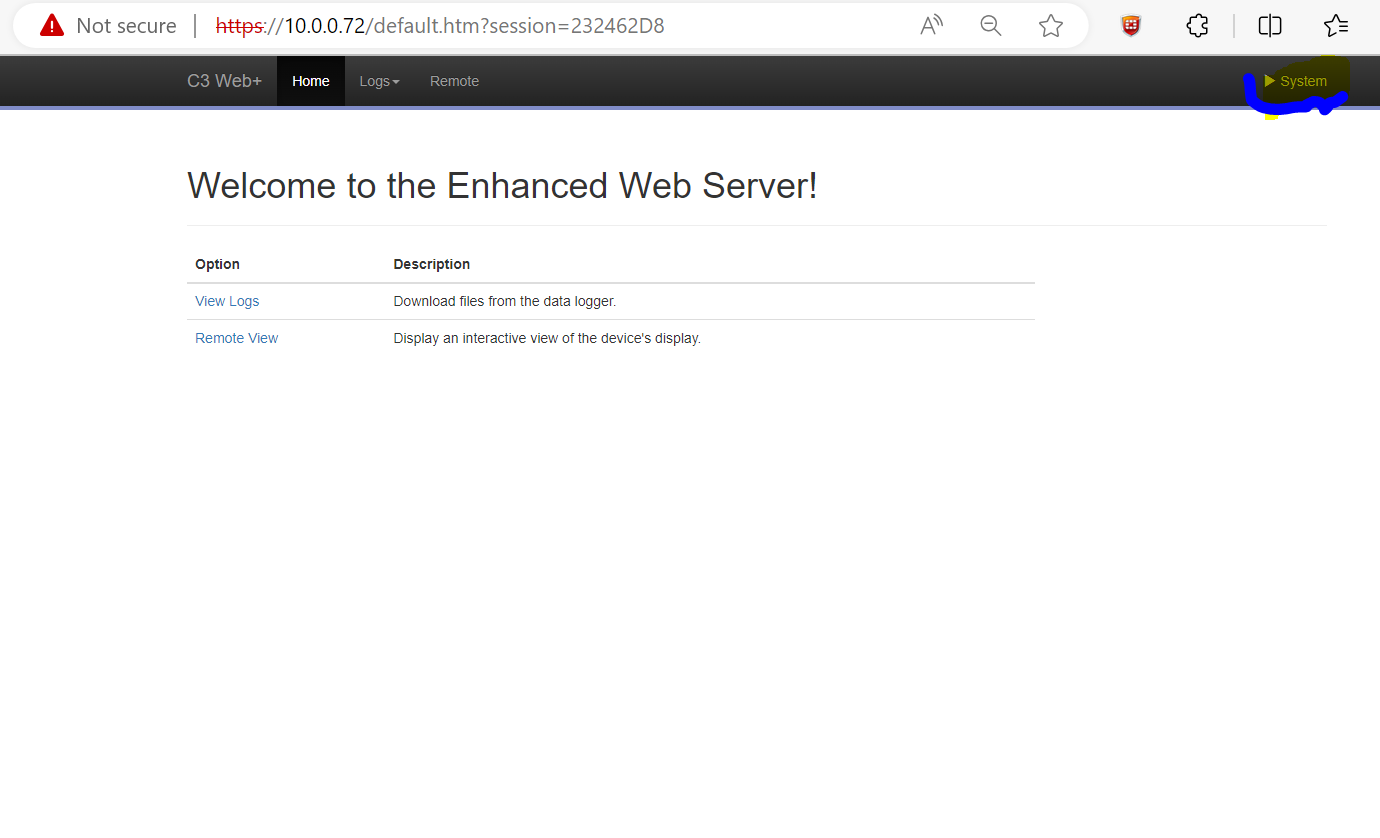This screenshot has width=1380, height=838.
Task: Toggle the split screen icon
Action: point(1270,26)
